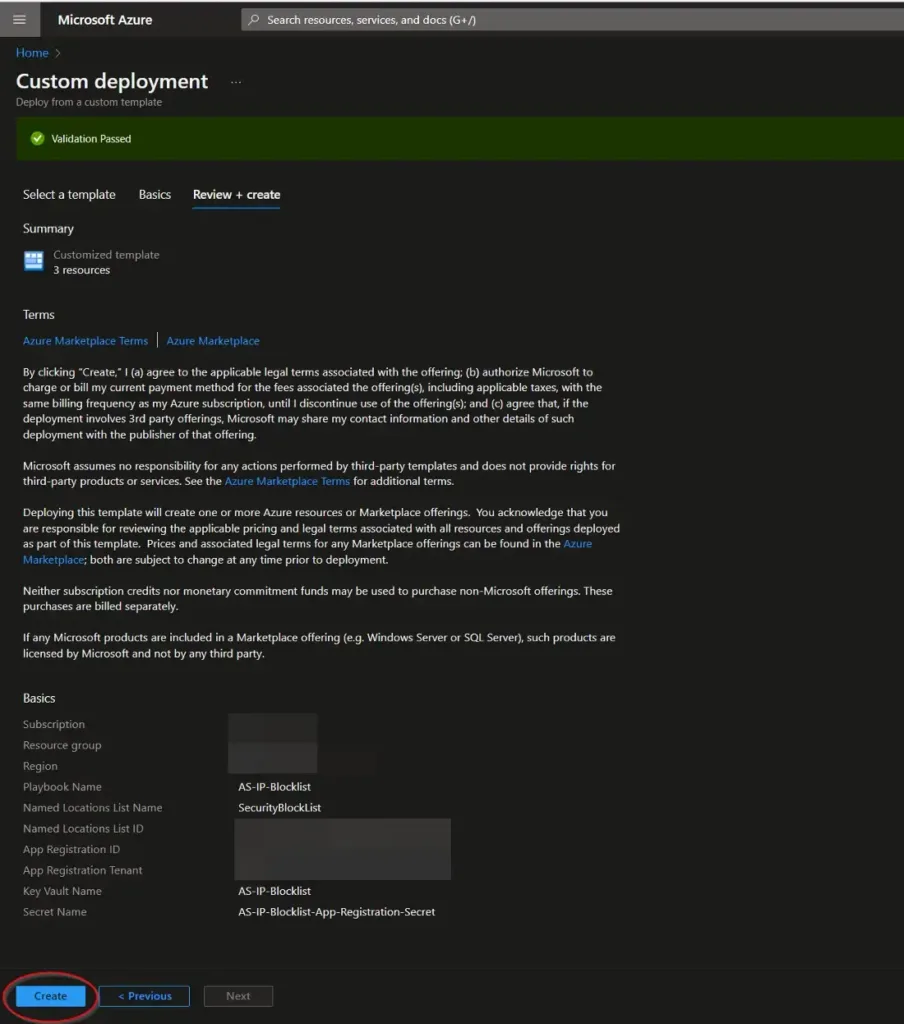Click the AS-IP-Blocklist-App-Registration-Secret value
The height and width of the screenshot is (1024, 904).
336,912
